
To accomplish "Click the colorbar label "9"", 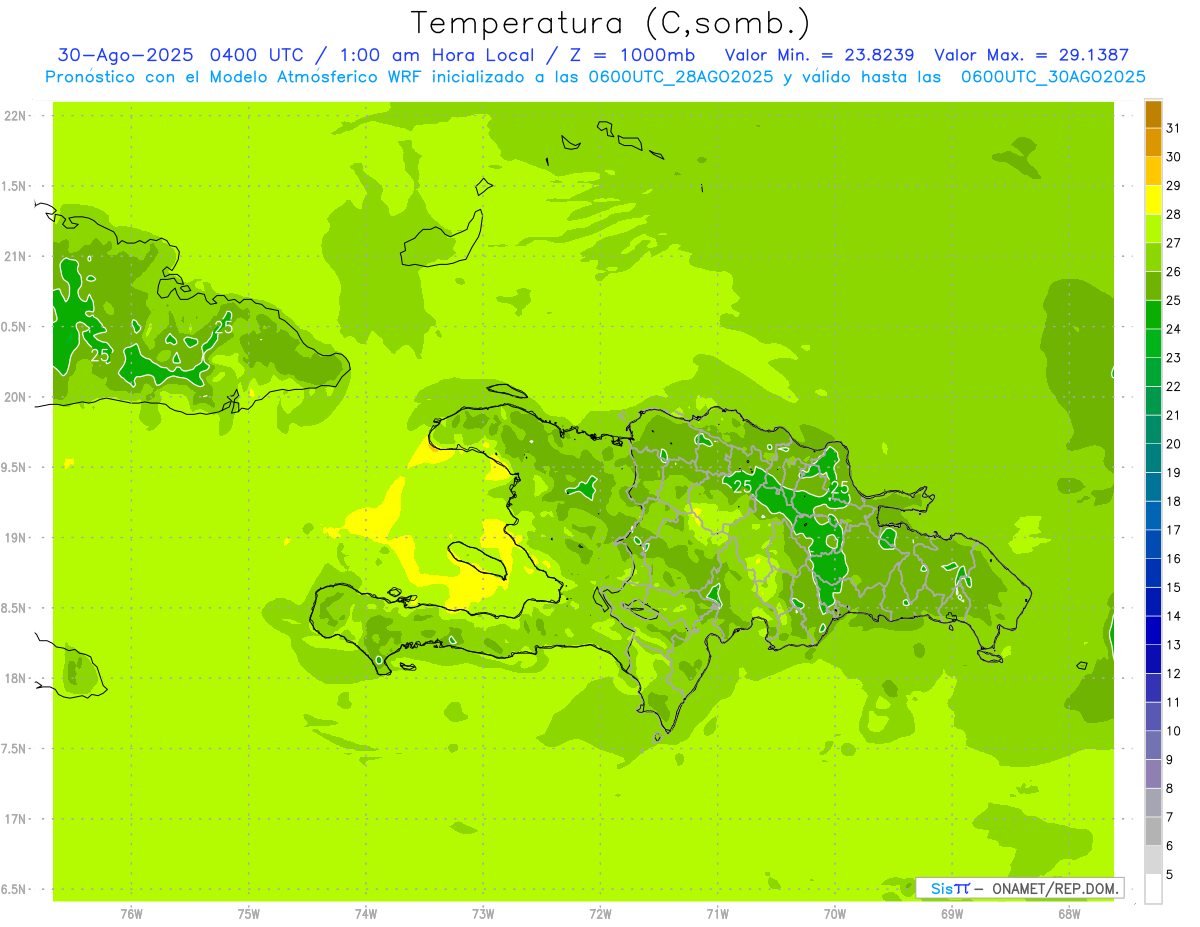I will (x=1170, y=760).
